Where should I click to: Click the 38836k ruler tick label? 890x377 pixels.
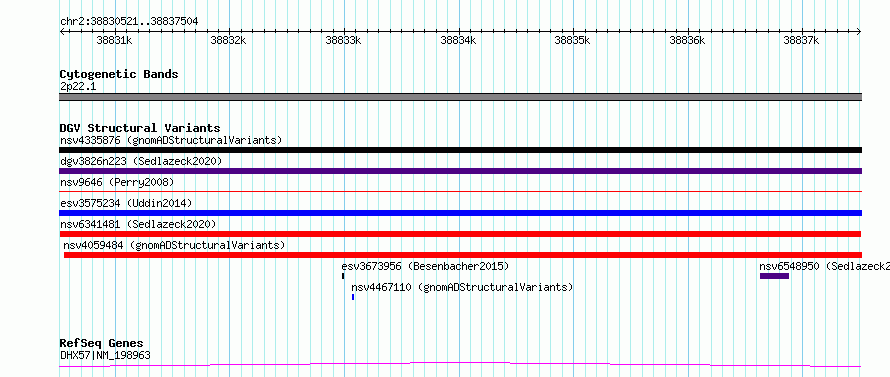(687, 40)
